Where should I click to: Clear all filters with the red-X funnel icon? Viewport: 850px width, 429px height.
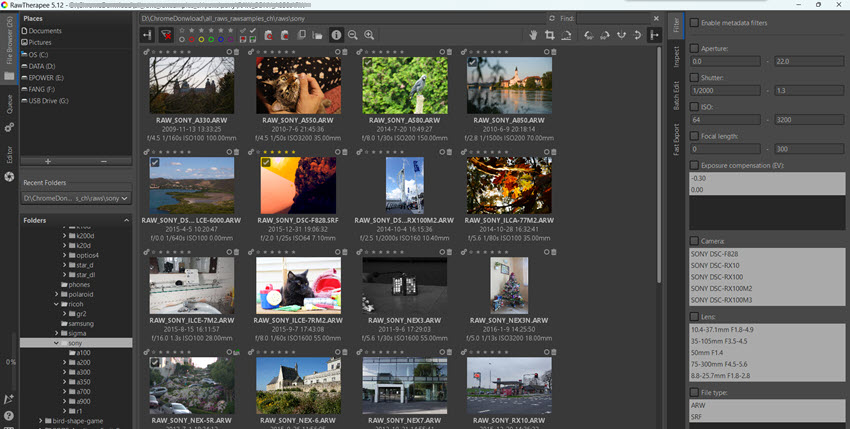pos(166,35)
